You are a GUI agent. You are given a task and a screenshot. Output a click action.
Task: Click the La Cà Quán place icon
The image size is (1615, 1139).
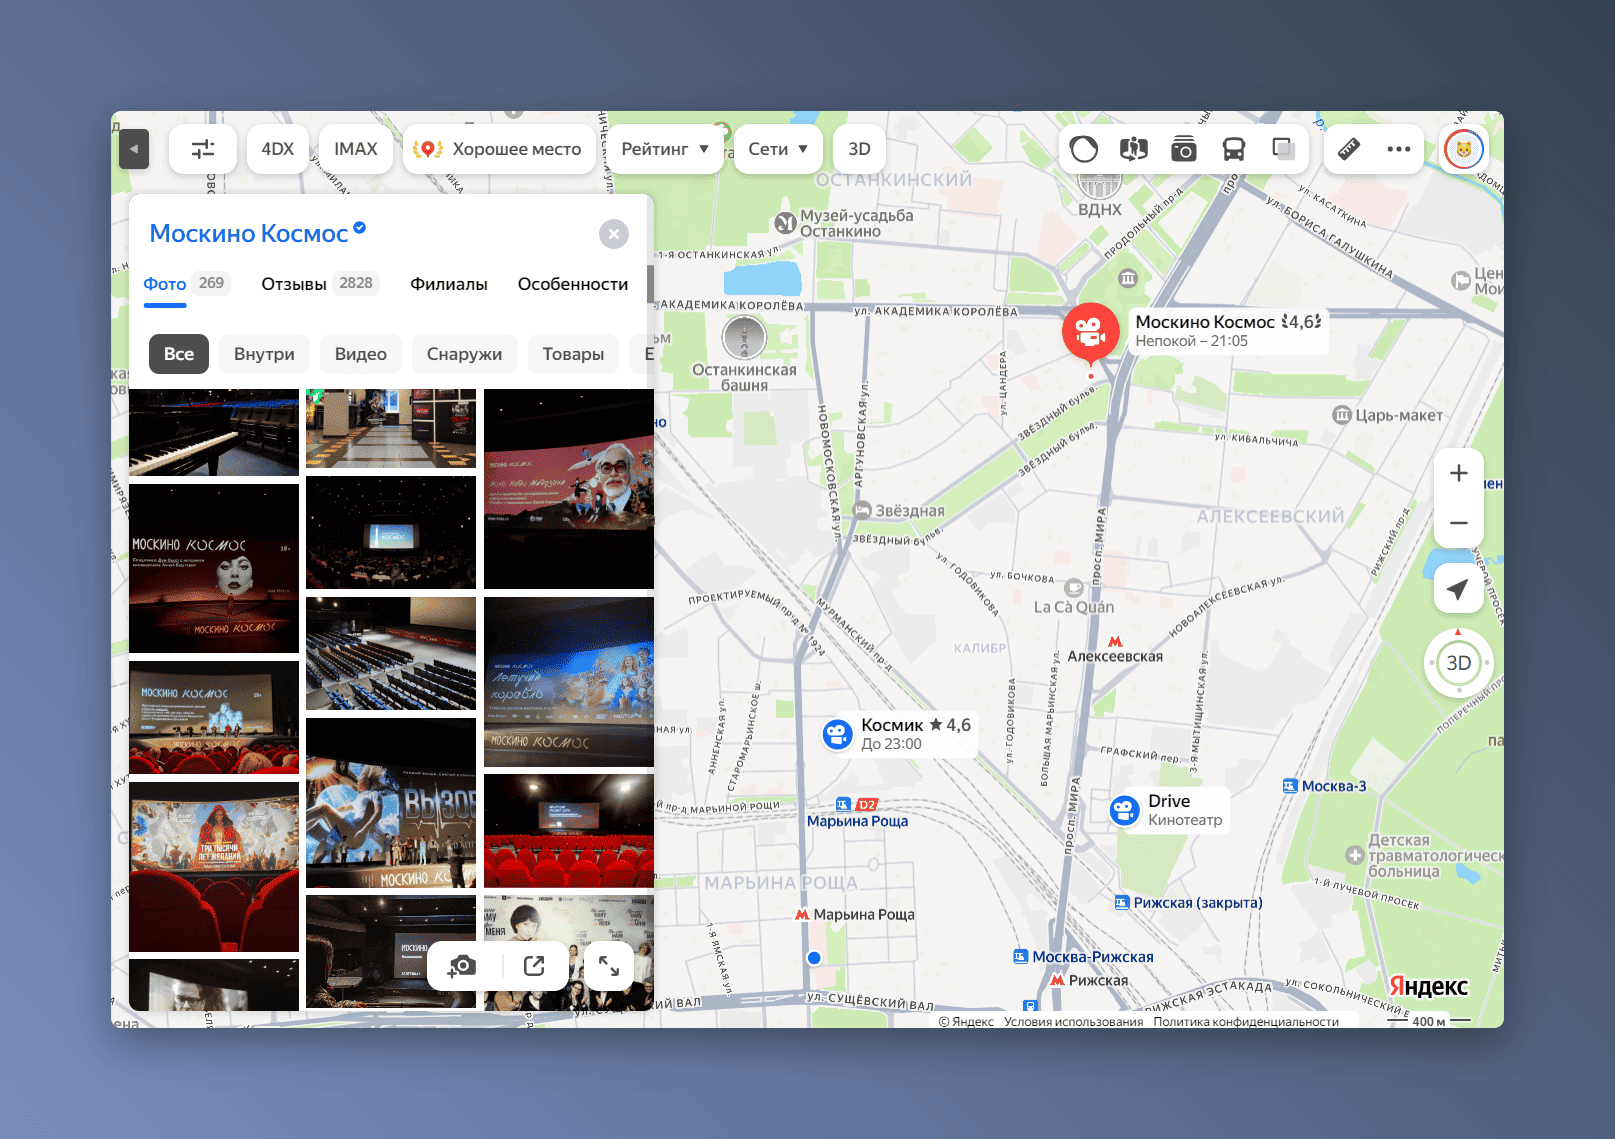click(1074, 588)
